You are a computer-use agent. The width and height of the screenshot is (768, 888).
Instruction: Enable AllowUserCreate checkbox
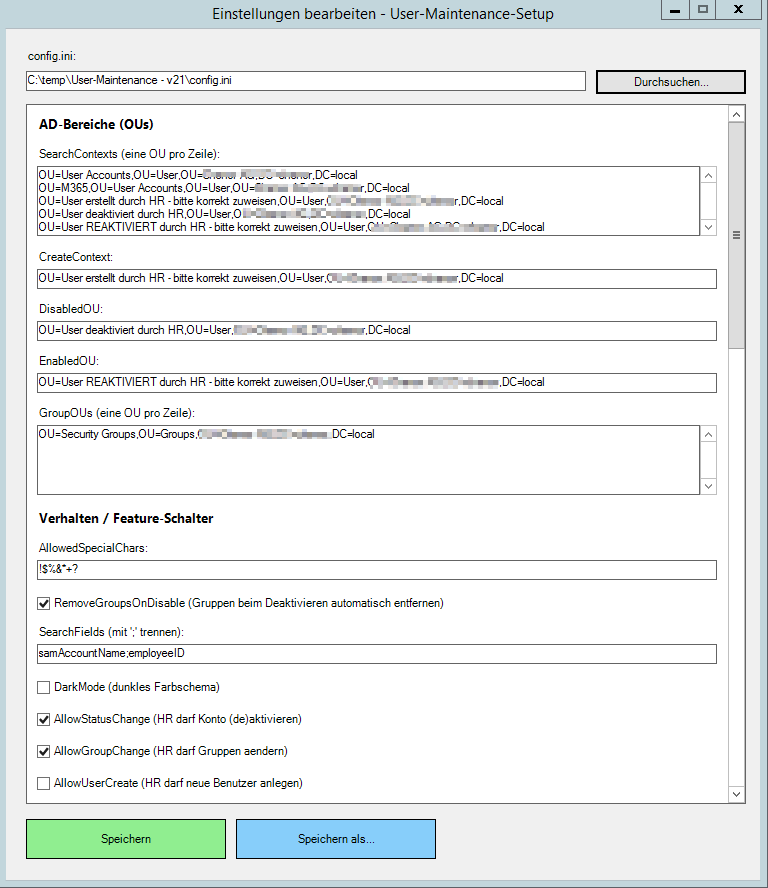click(44, 783)
